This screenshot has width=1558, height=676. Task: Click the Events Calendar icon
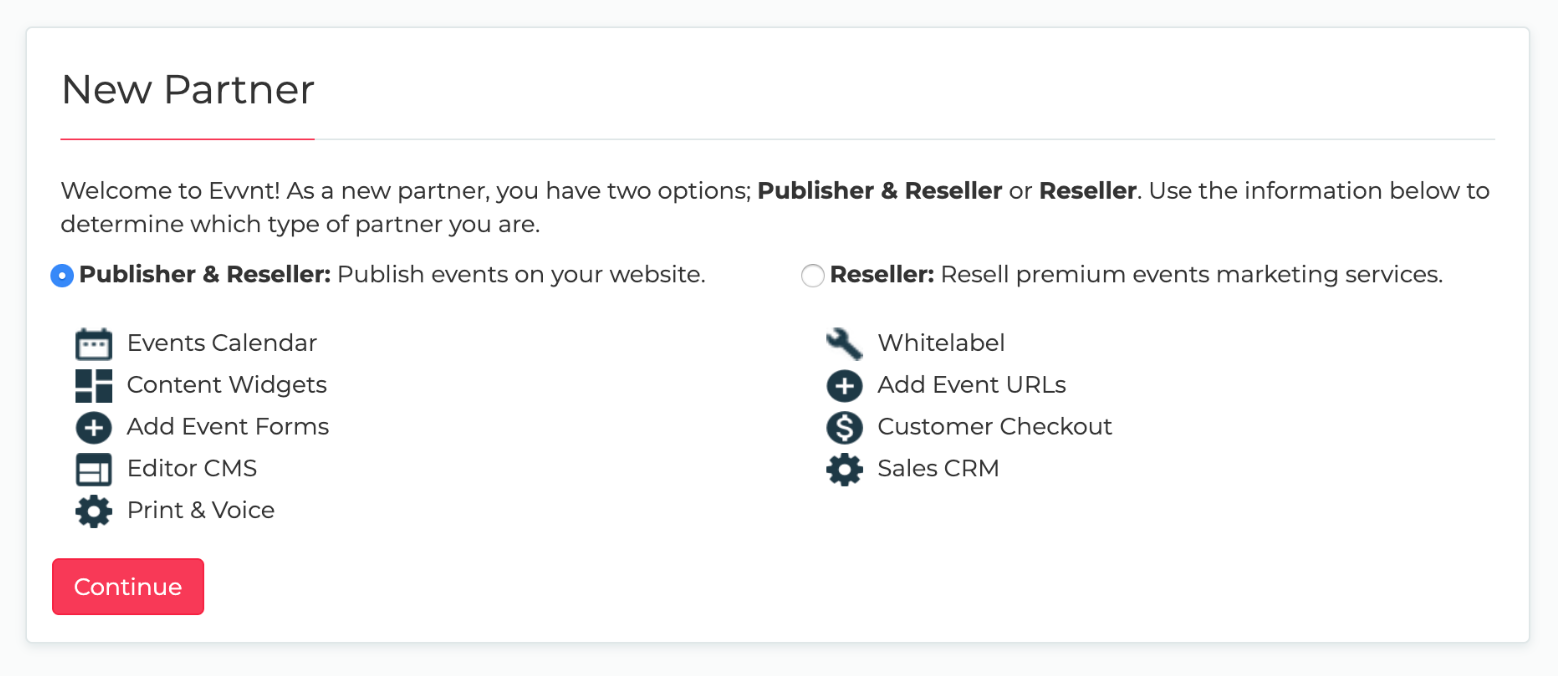[94, 344]
